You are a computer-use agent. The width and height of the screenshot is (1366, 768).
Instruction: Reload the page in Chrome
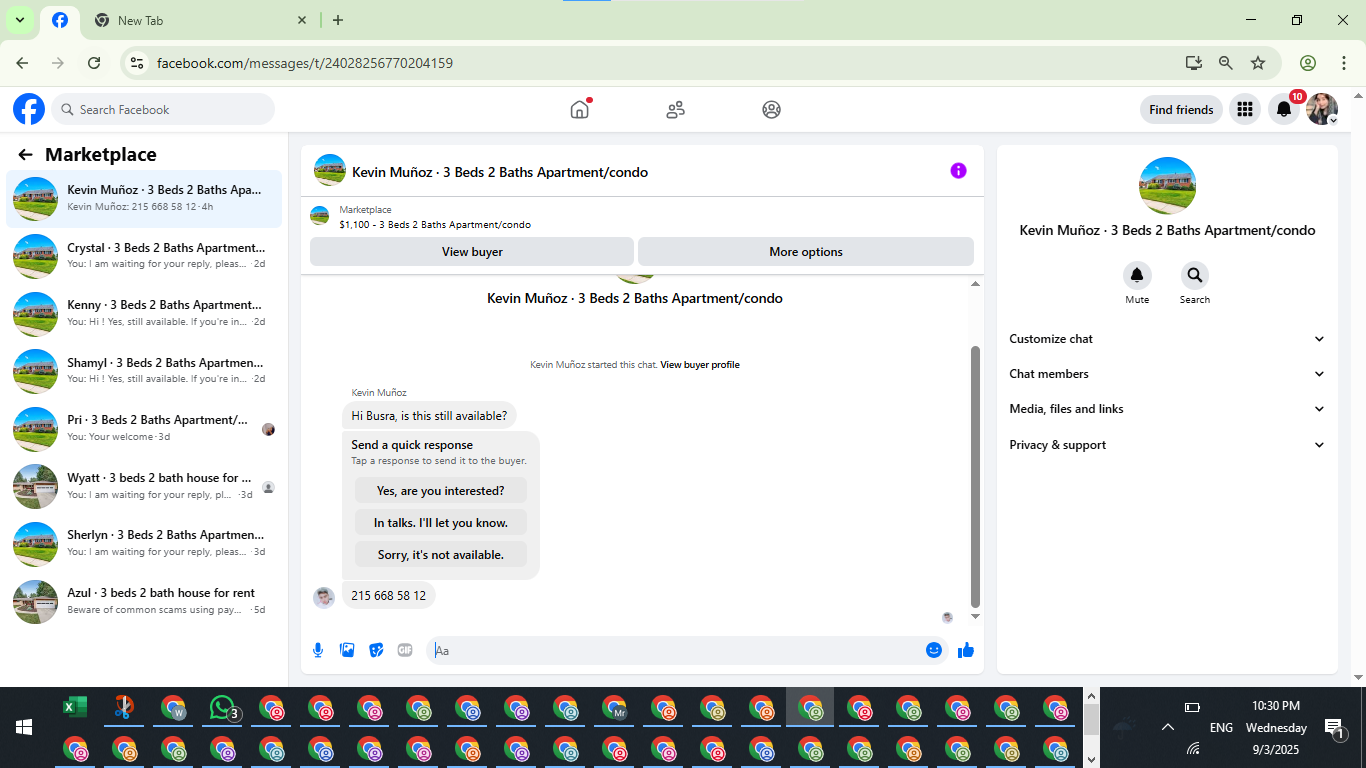94,63
